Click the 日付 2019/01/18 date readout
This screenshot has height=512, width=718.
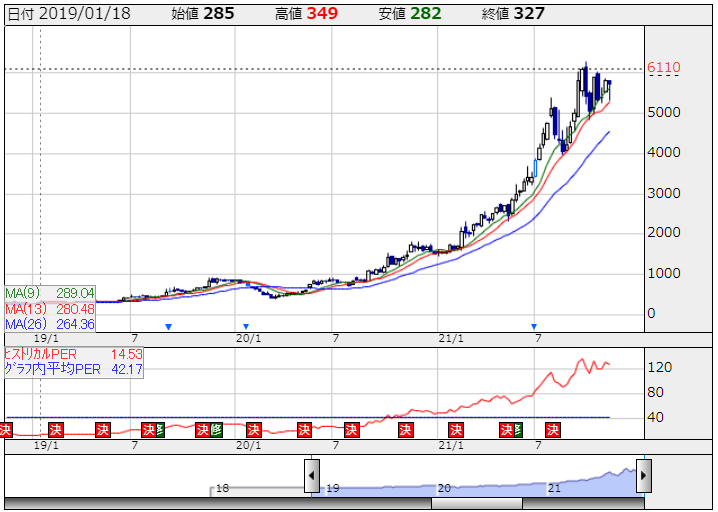(69, 14)
